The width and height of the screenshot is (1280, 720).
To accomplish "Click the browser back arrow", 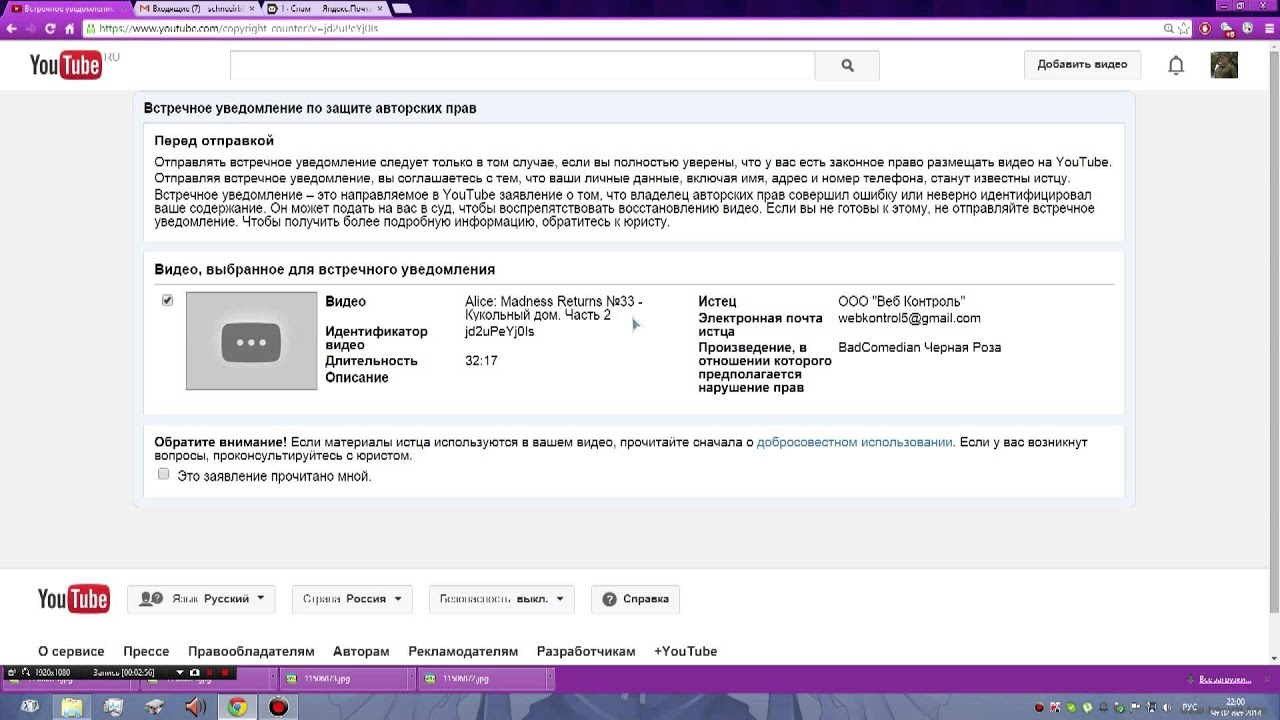I will click(x=11, y=29).
